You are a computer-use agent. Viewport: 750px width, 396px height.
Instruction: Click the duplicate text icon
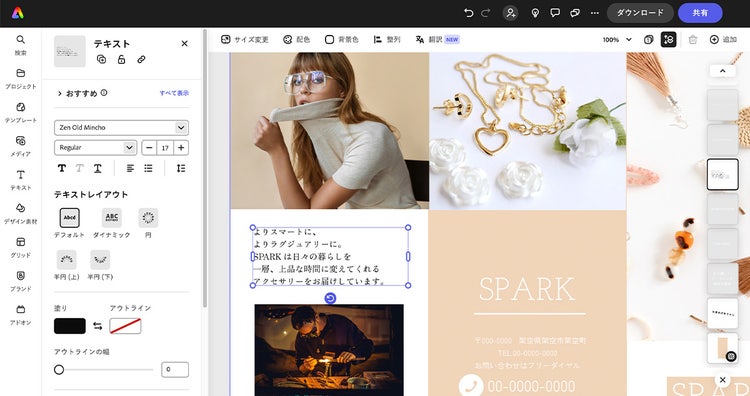pyautogui.click(x=101, y=59)
